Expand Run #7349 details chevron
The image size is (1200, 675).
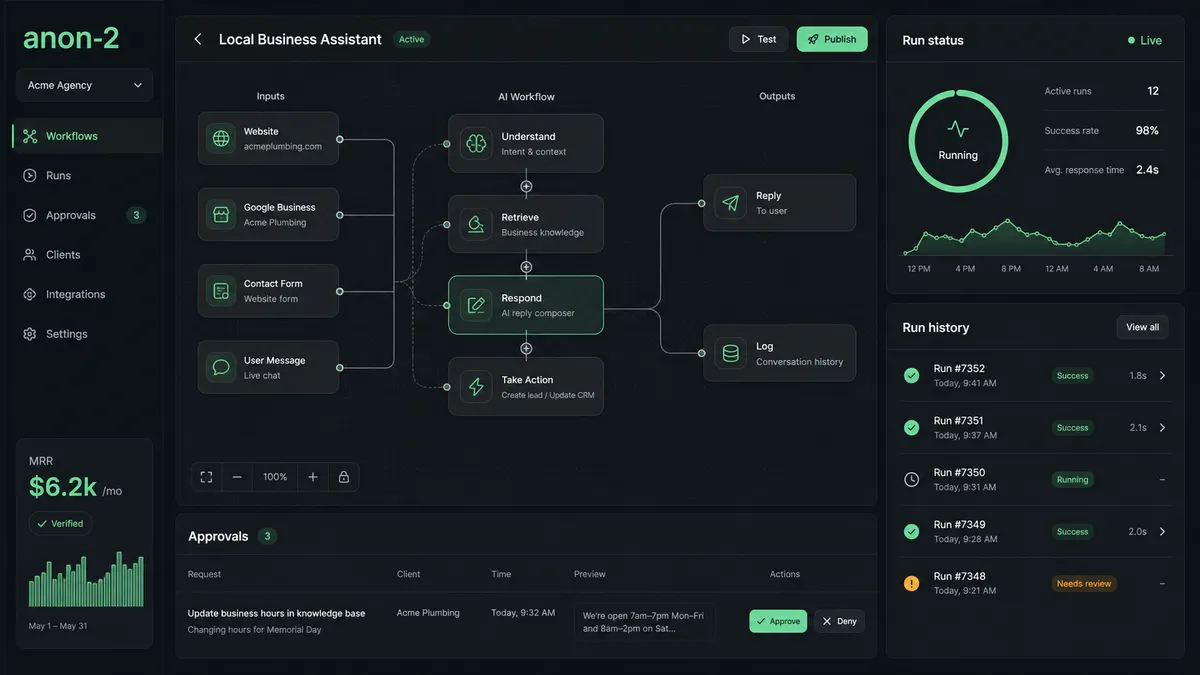tap(1162, 532)
